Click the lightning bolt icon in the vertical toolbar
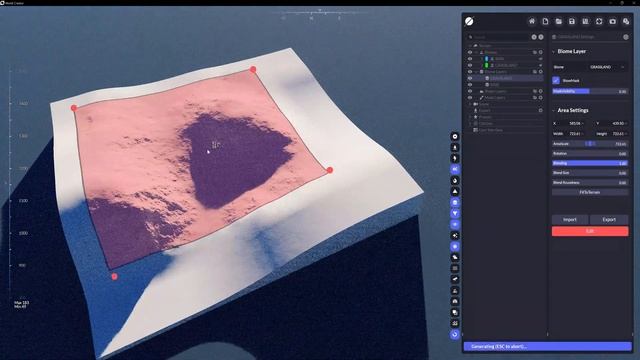 pyautogui.click(x=455, y=158)
